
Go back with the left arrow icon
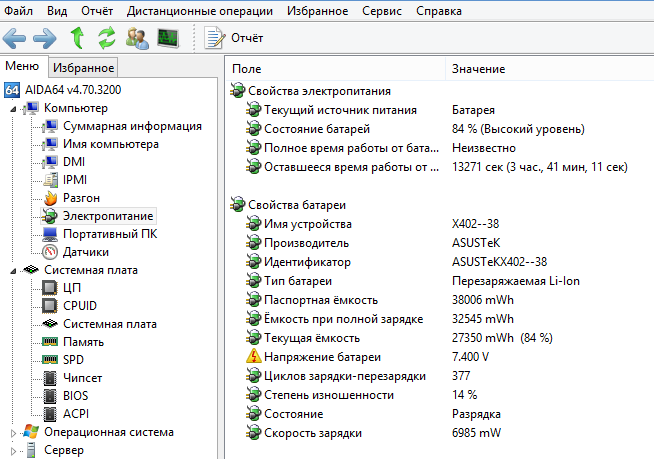tap(15, 38)
